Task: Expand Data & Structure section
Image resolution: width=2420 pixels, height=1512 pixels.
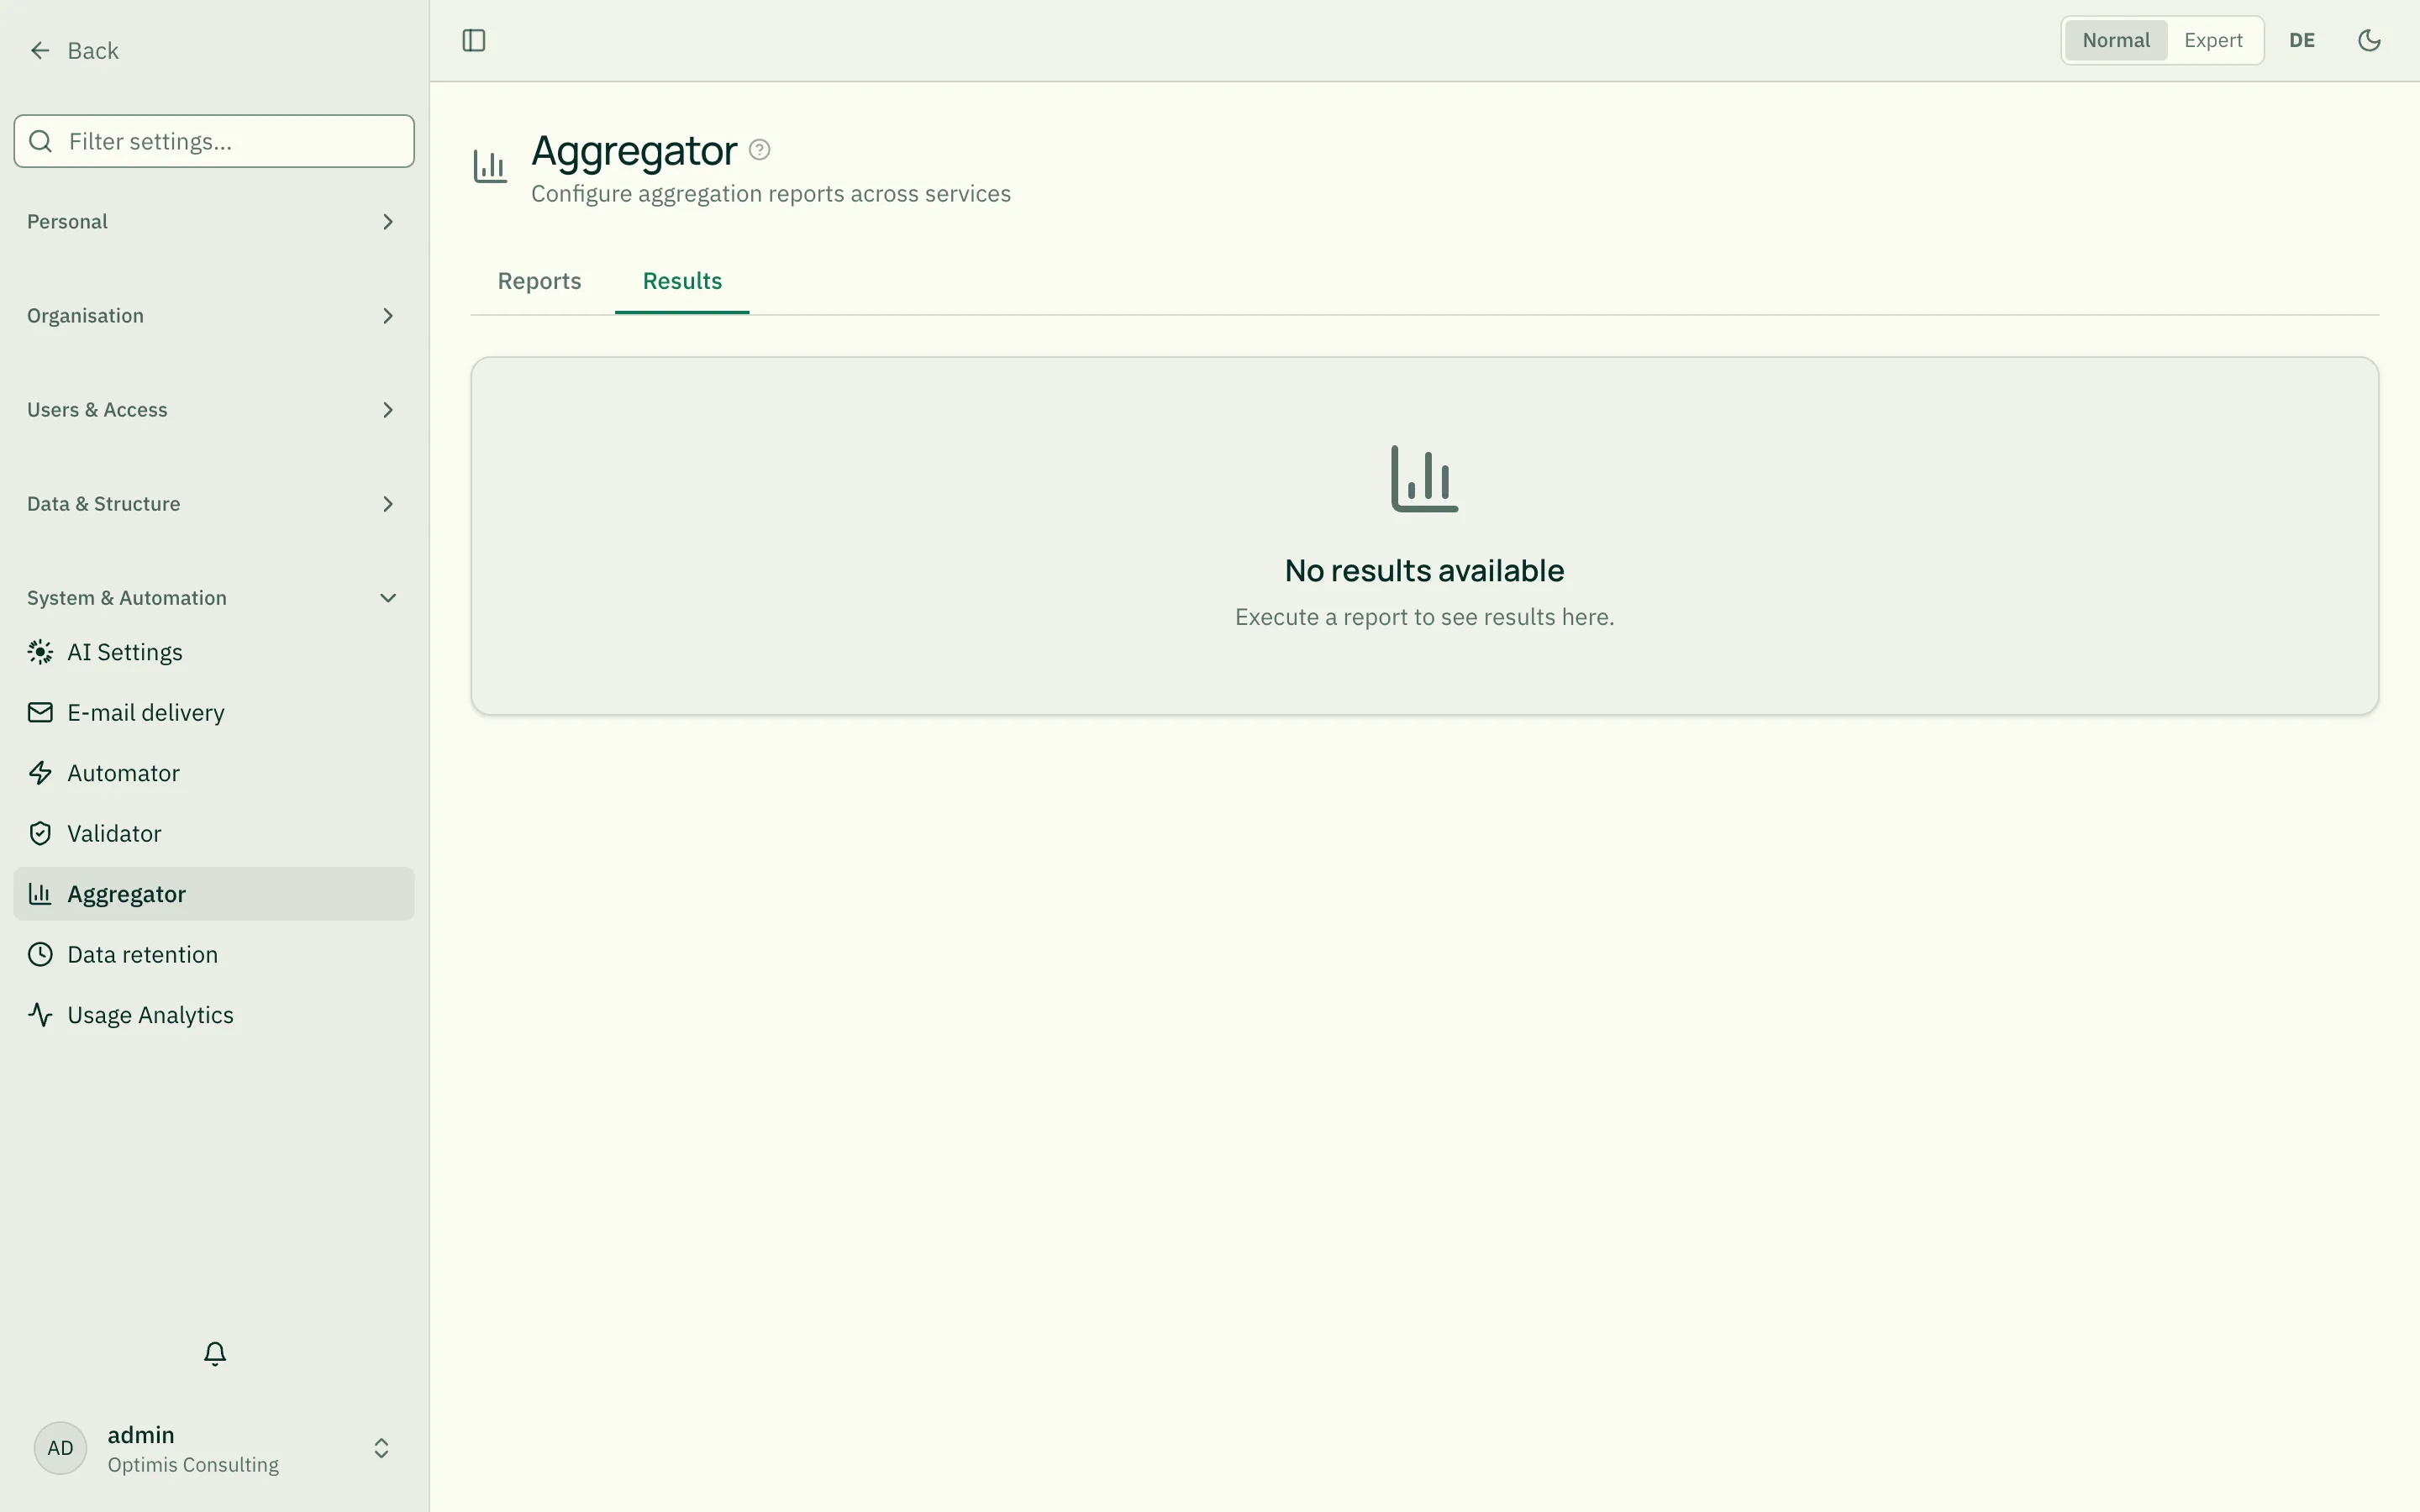Action: click(214, 504)
